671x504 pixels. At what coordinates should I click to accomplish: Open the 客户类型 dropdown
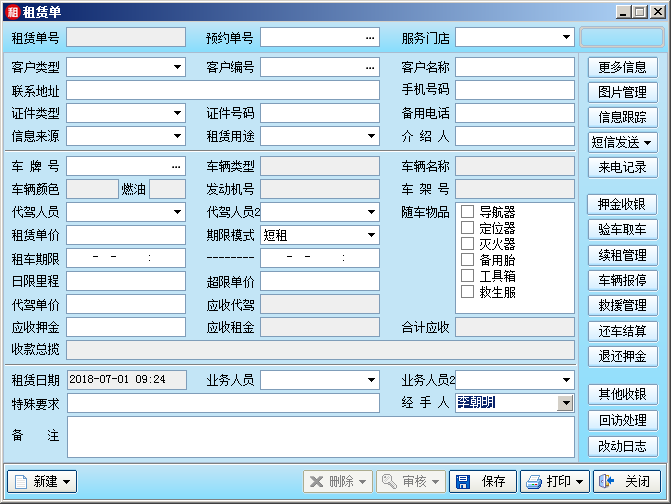(177, 67)
